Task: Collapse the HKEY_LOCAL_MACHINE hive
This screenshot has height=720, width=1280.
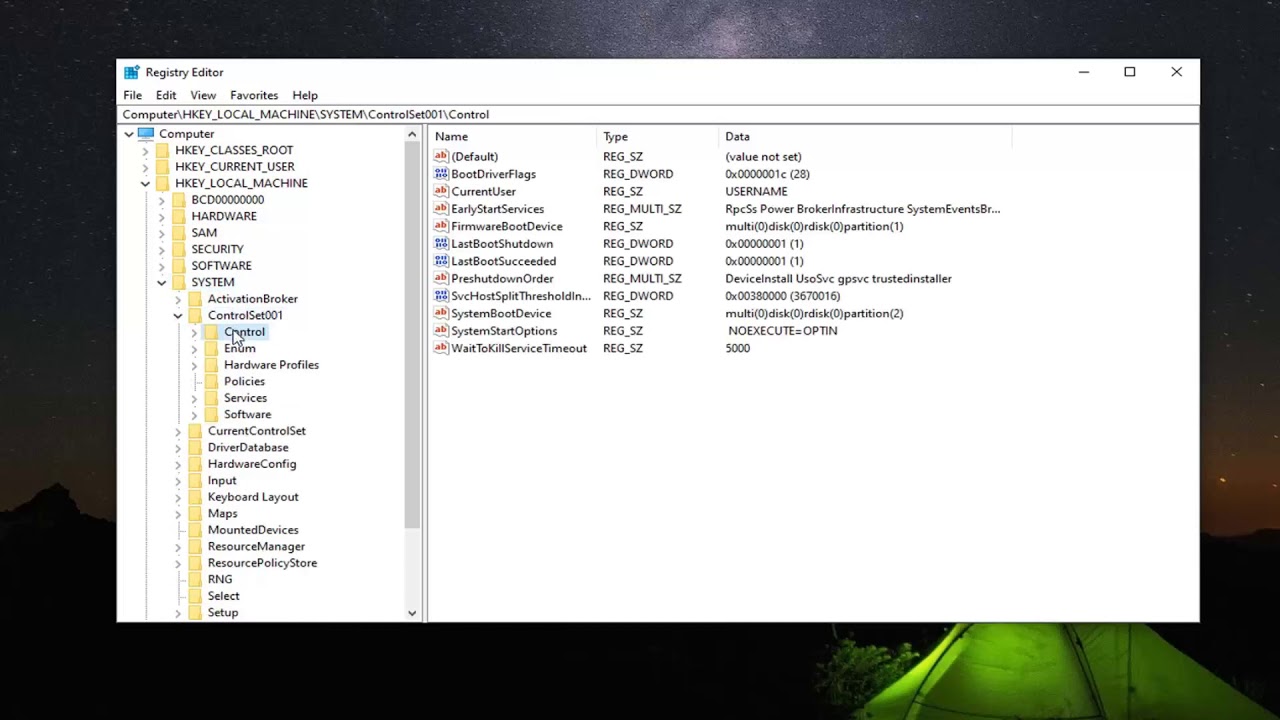Action: [x=145, y=183]
